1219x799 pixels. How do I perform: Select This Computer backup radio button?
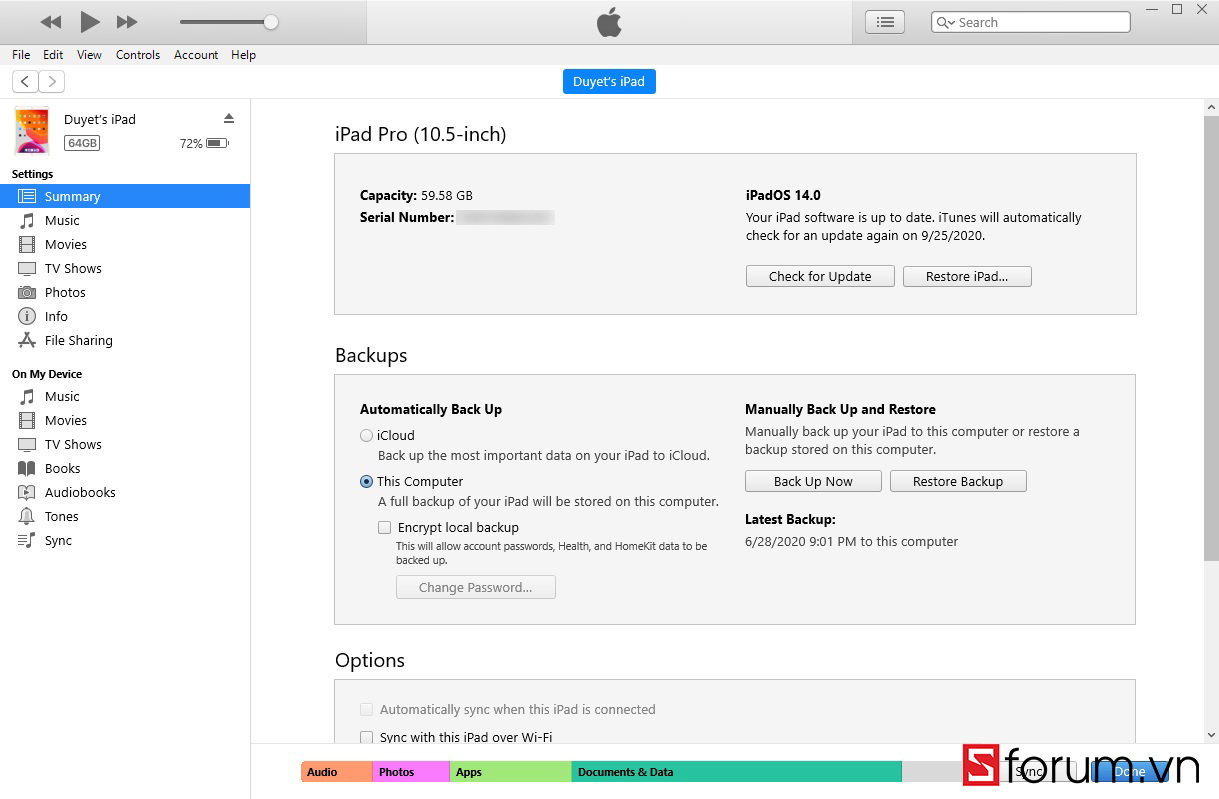pyautogui.click(x=366, y=481)
